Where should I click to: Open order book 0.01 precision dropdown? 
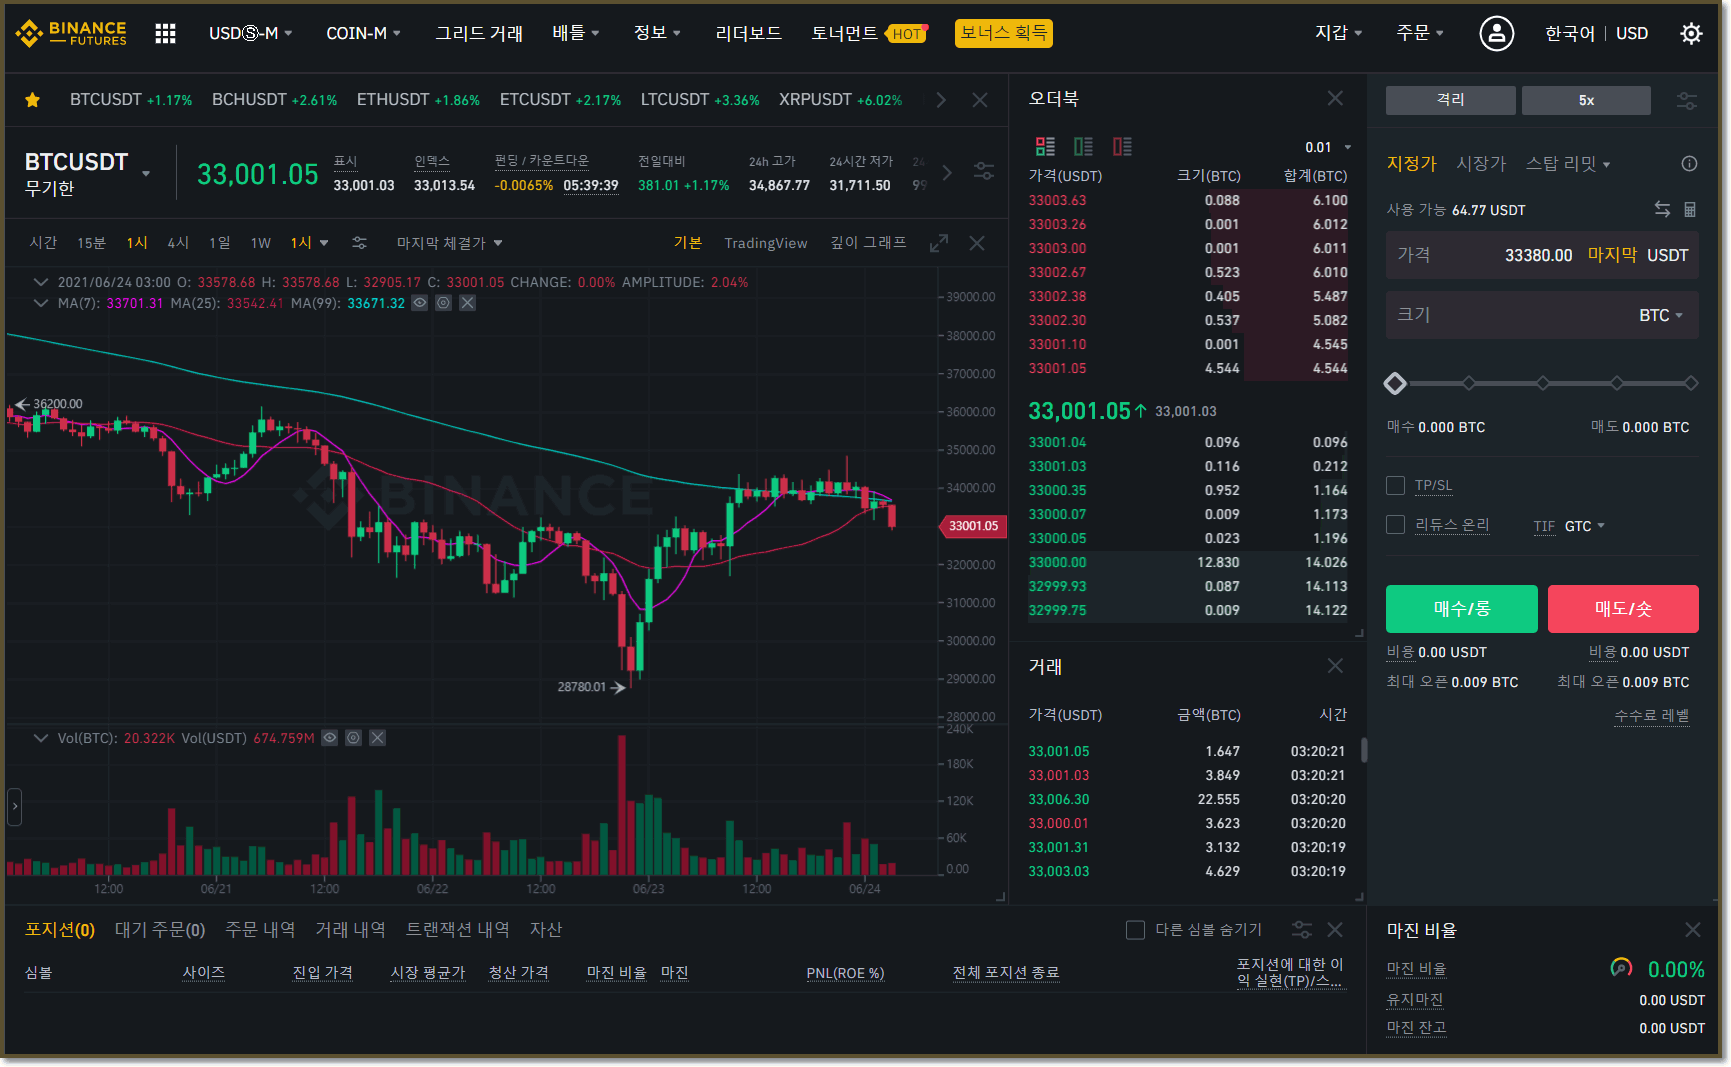pyautogui.click(x=1328, y=147)
